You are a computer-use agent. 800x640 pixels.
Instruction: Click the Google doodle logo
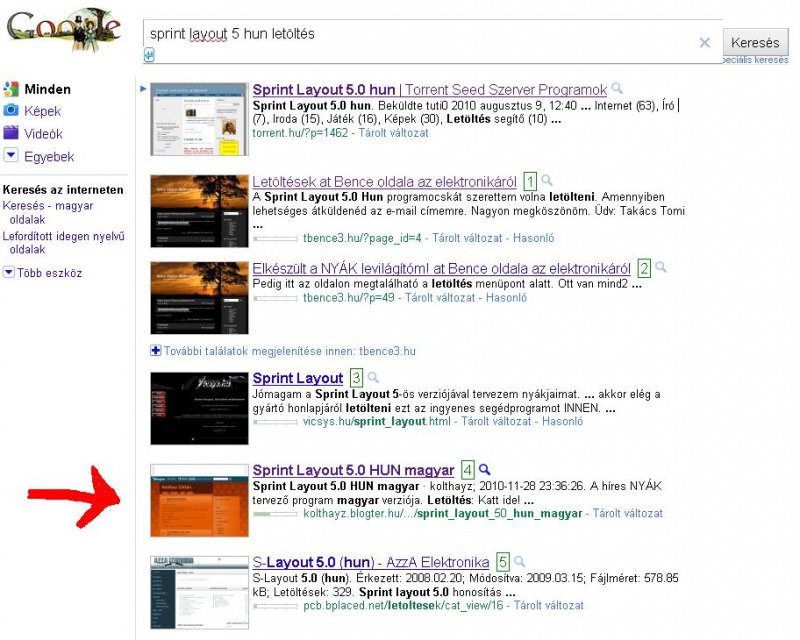coord(64,30)
